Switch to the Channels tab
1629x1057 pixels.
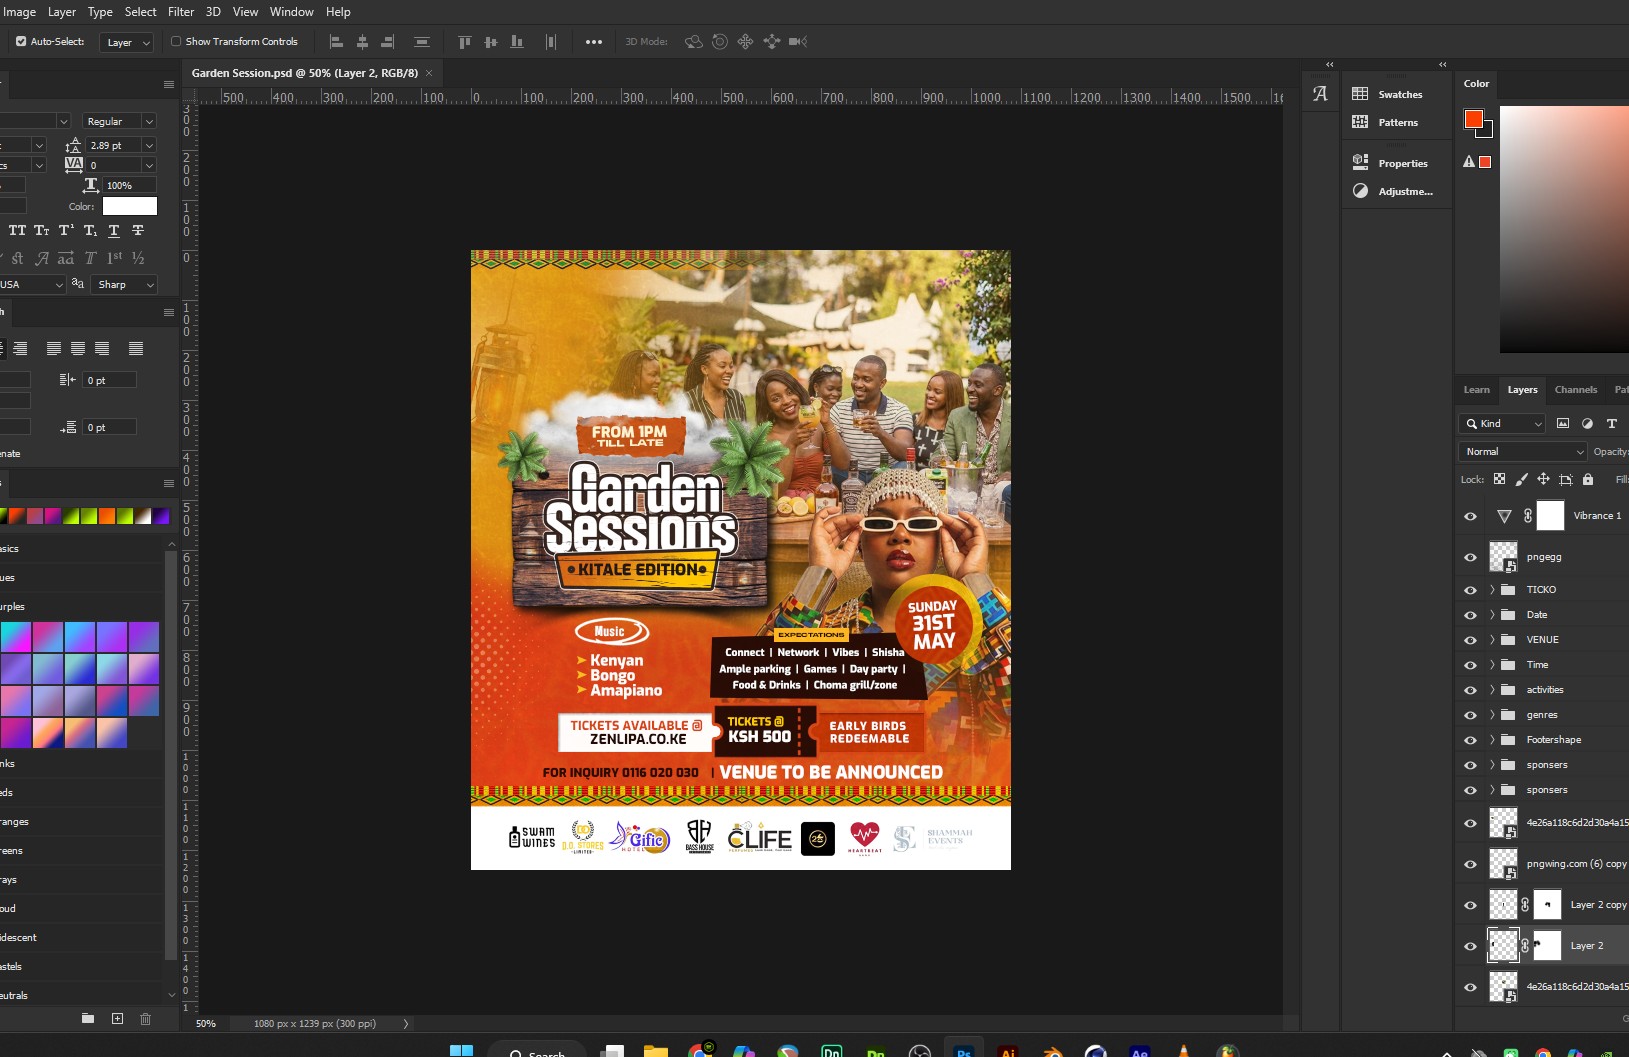coord(1575,390)
